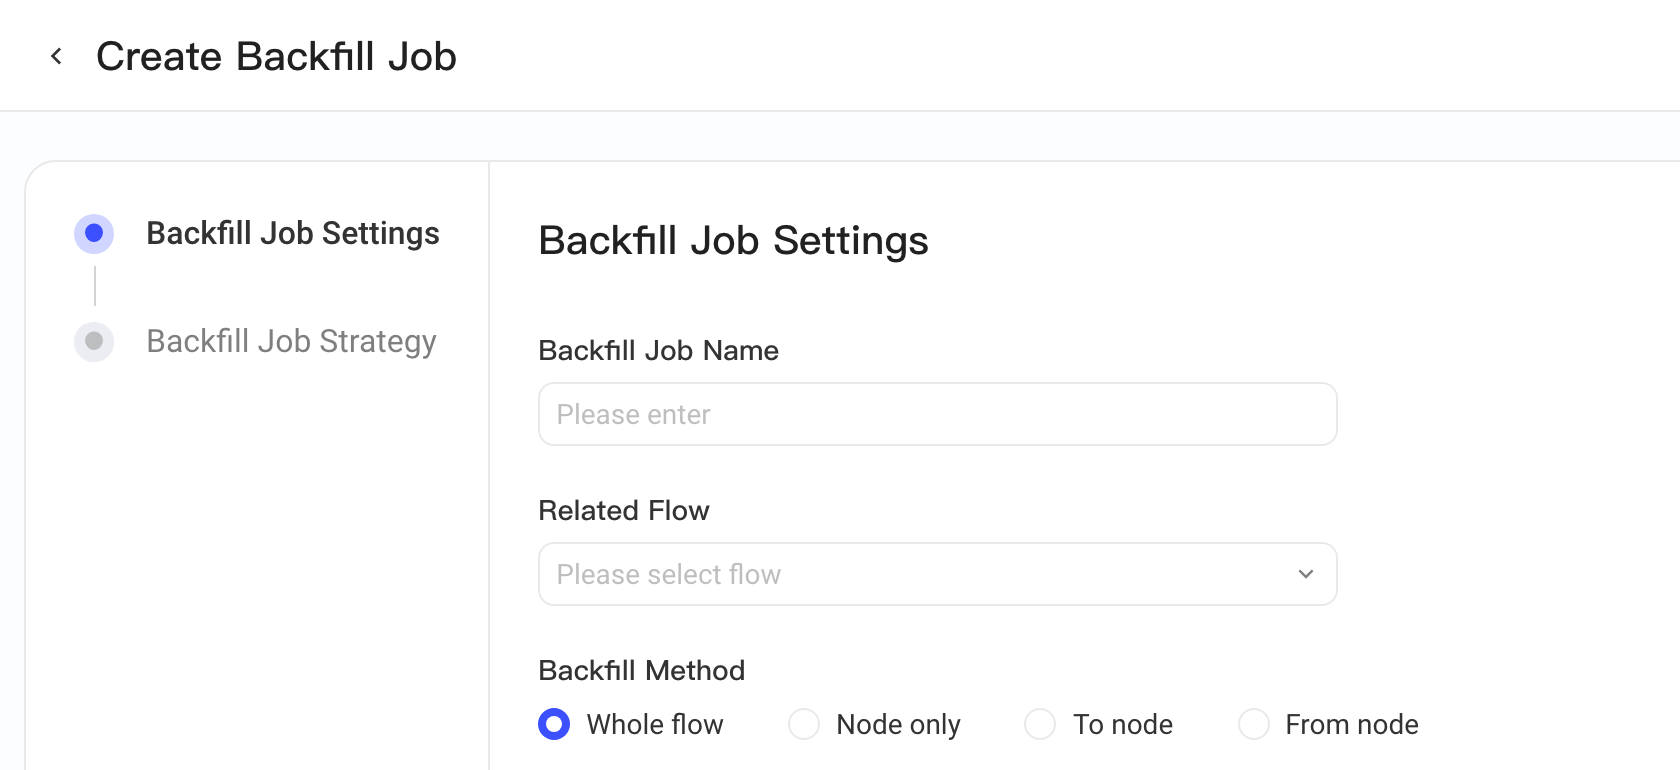Image resolution: width=1680 pixels, height=770 pixels.
Task: Focus the Backfill Job Name input field
Action: (937, 414)
